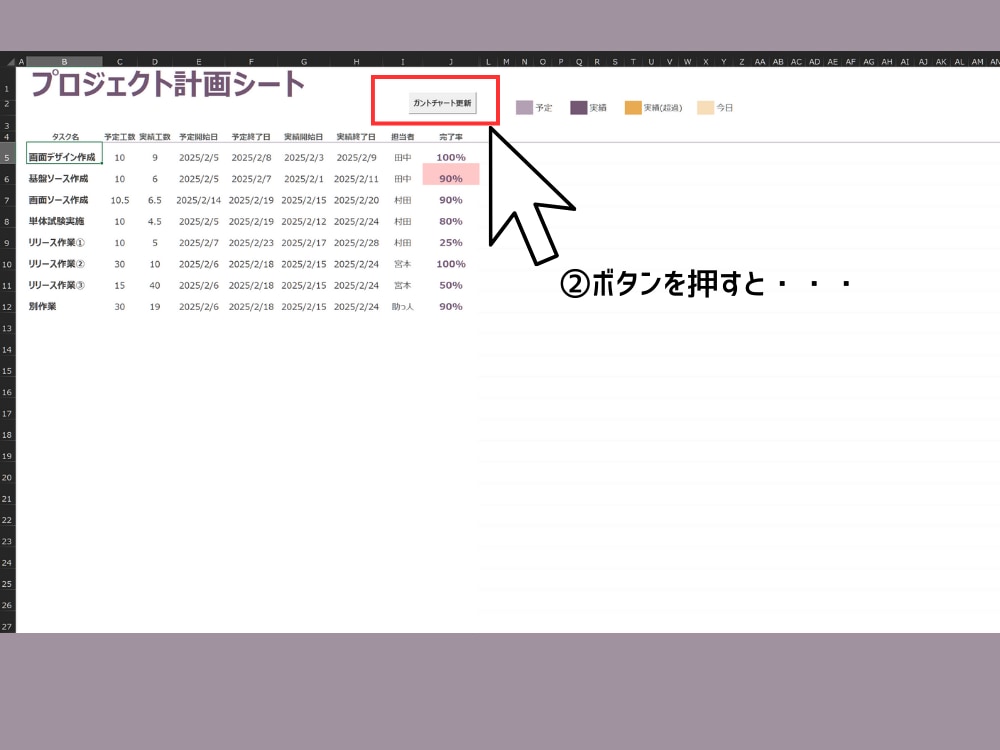Click the 80% completion cell
Image resolution: width=1000 pixels, height=750 pixels.
point(451,221)
